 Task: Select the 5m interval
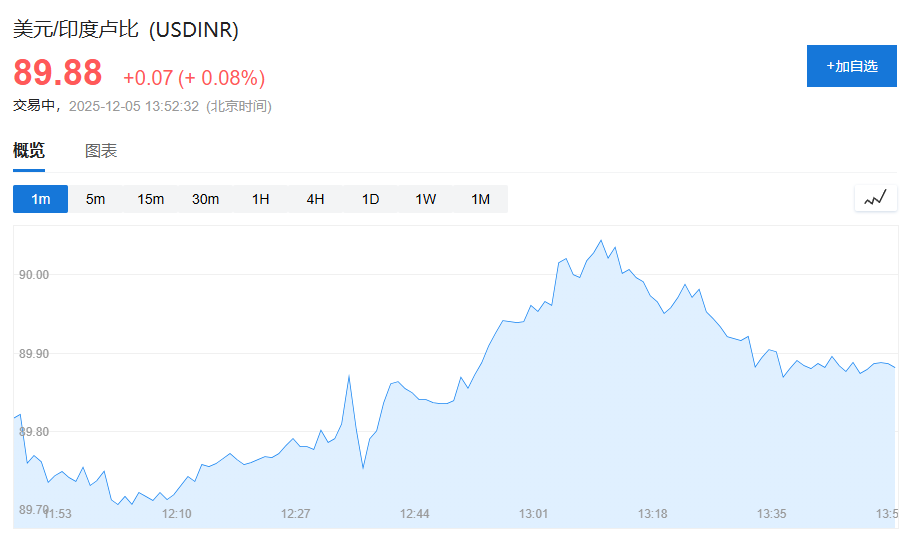click(95, 199)
